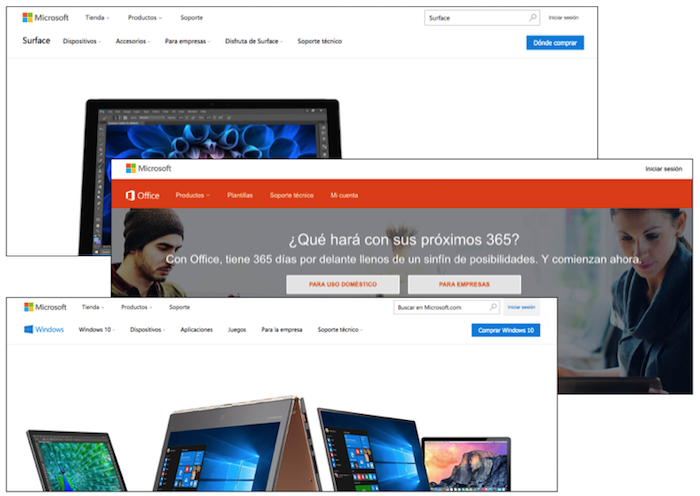Expand Productos dropdown in the Office bar
The height and width of the screenshot is (496, 700).
(192, 195)
